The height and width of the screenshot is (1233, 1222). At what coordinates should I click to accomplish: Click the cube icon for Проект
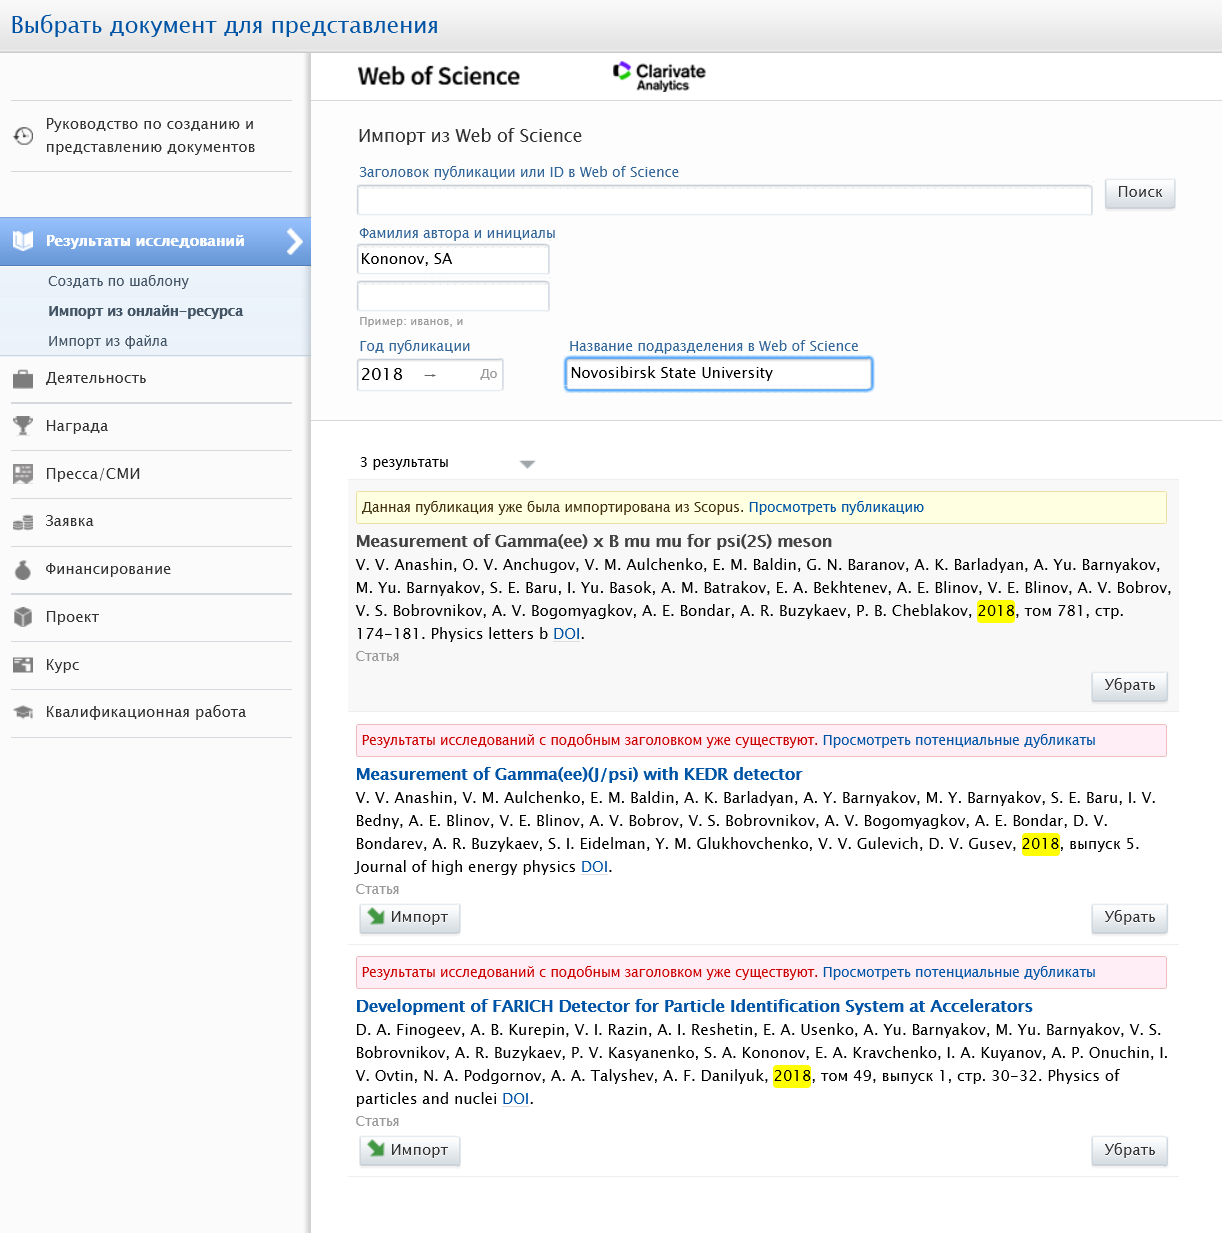coord(23,617)
